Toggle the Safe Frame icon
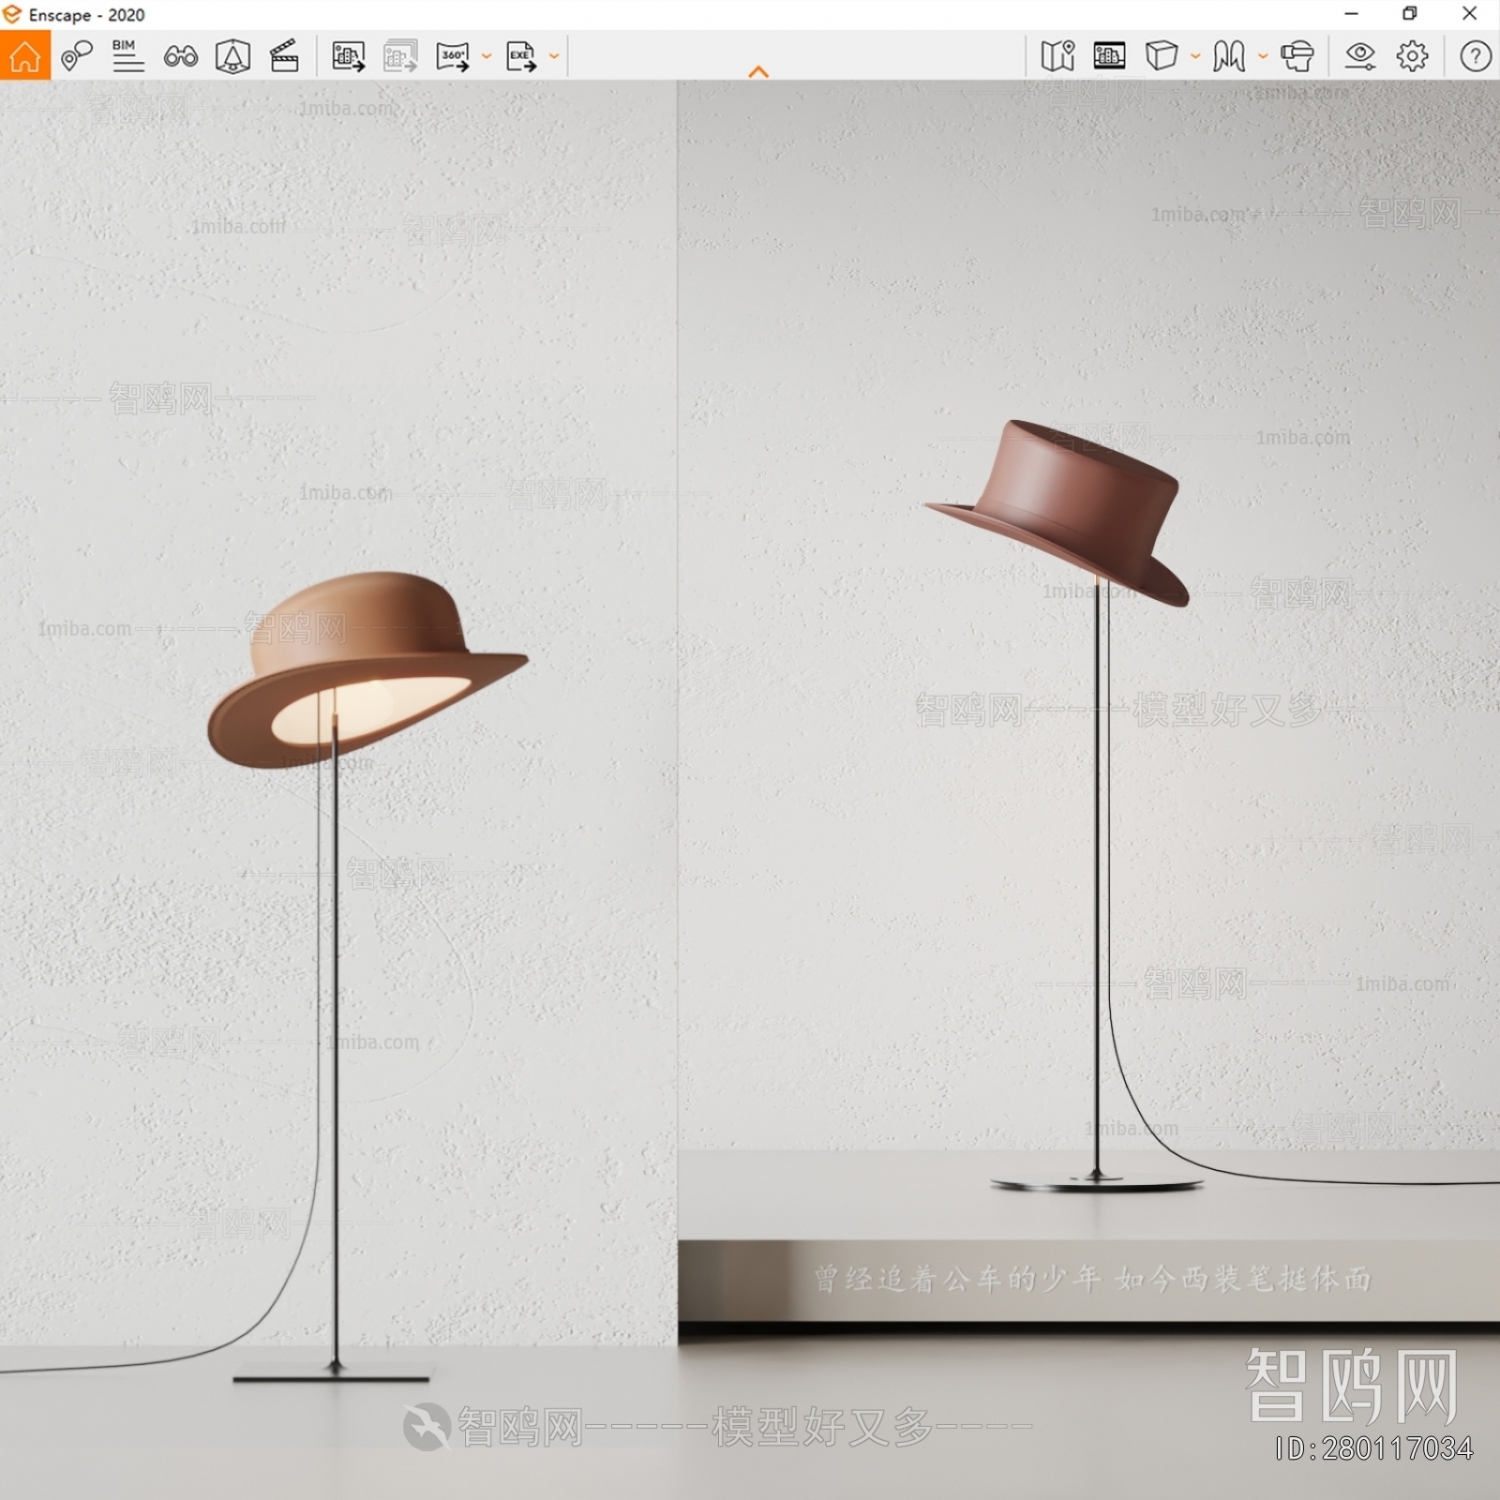Image resolution: width=1500 pixels, height=1500 pixels. 1109,56
